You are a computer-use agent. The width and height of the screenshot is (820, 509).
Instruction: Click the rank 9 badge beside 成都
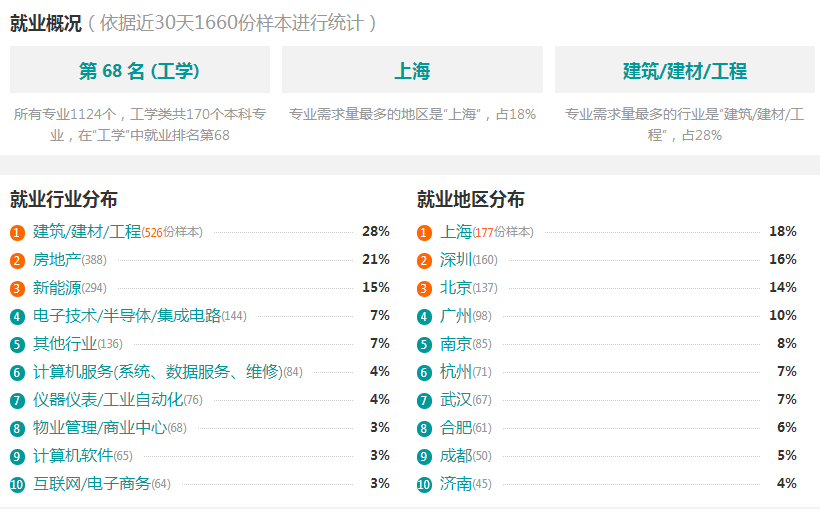(x=424, y=457)
